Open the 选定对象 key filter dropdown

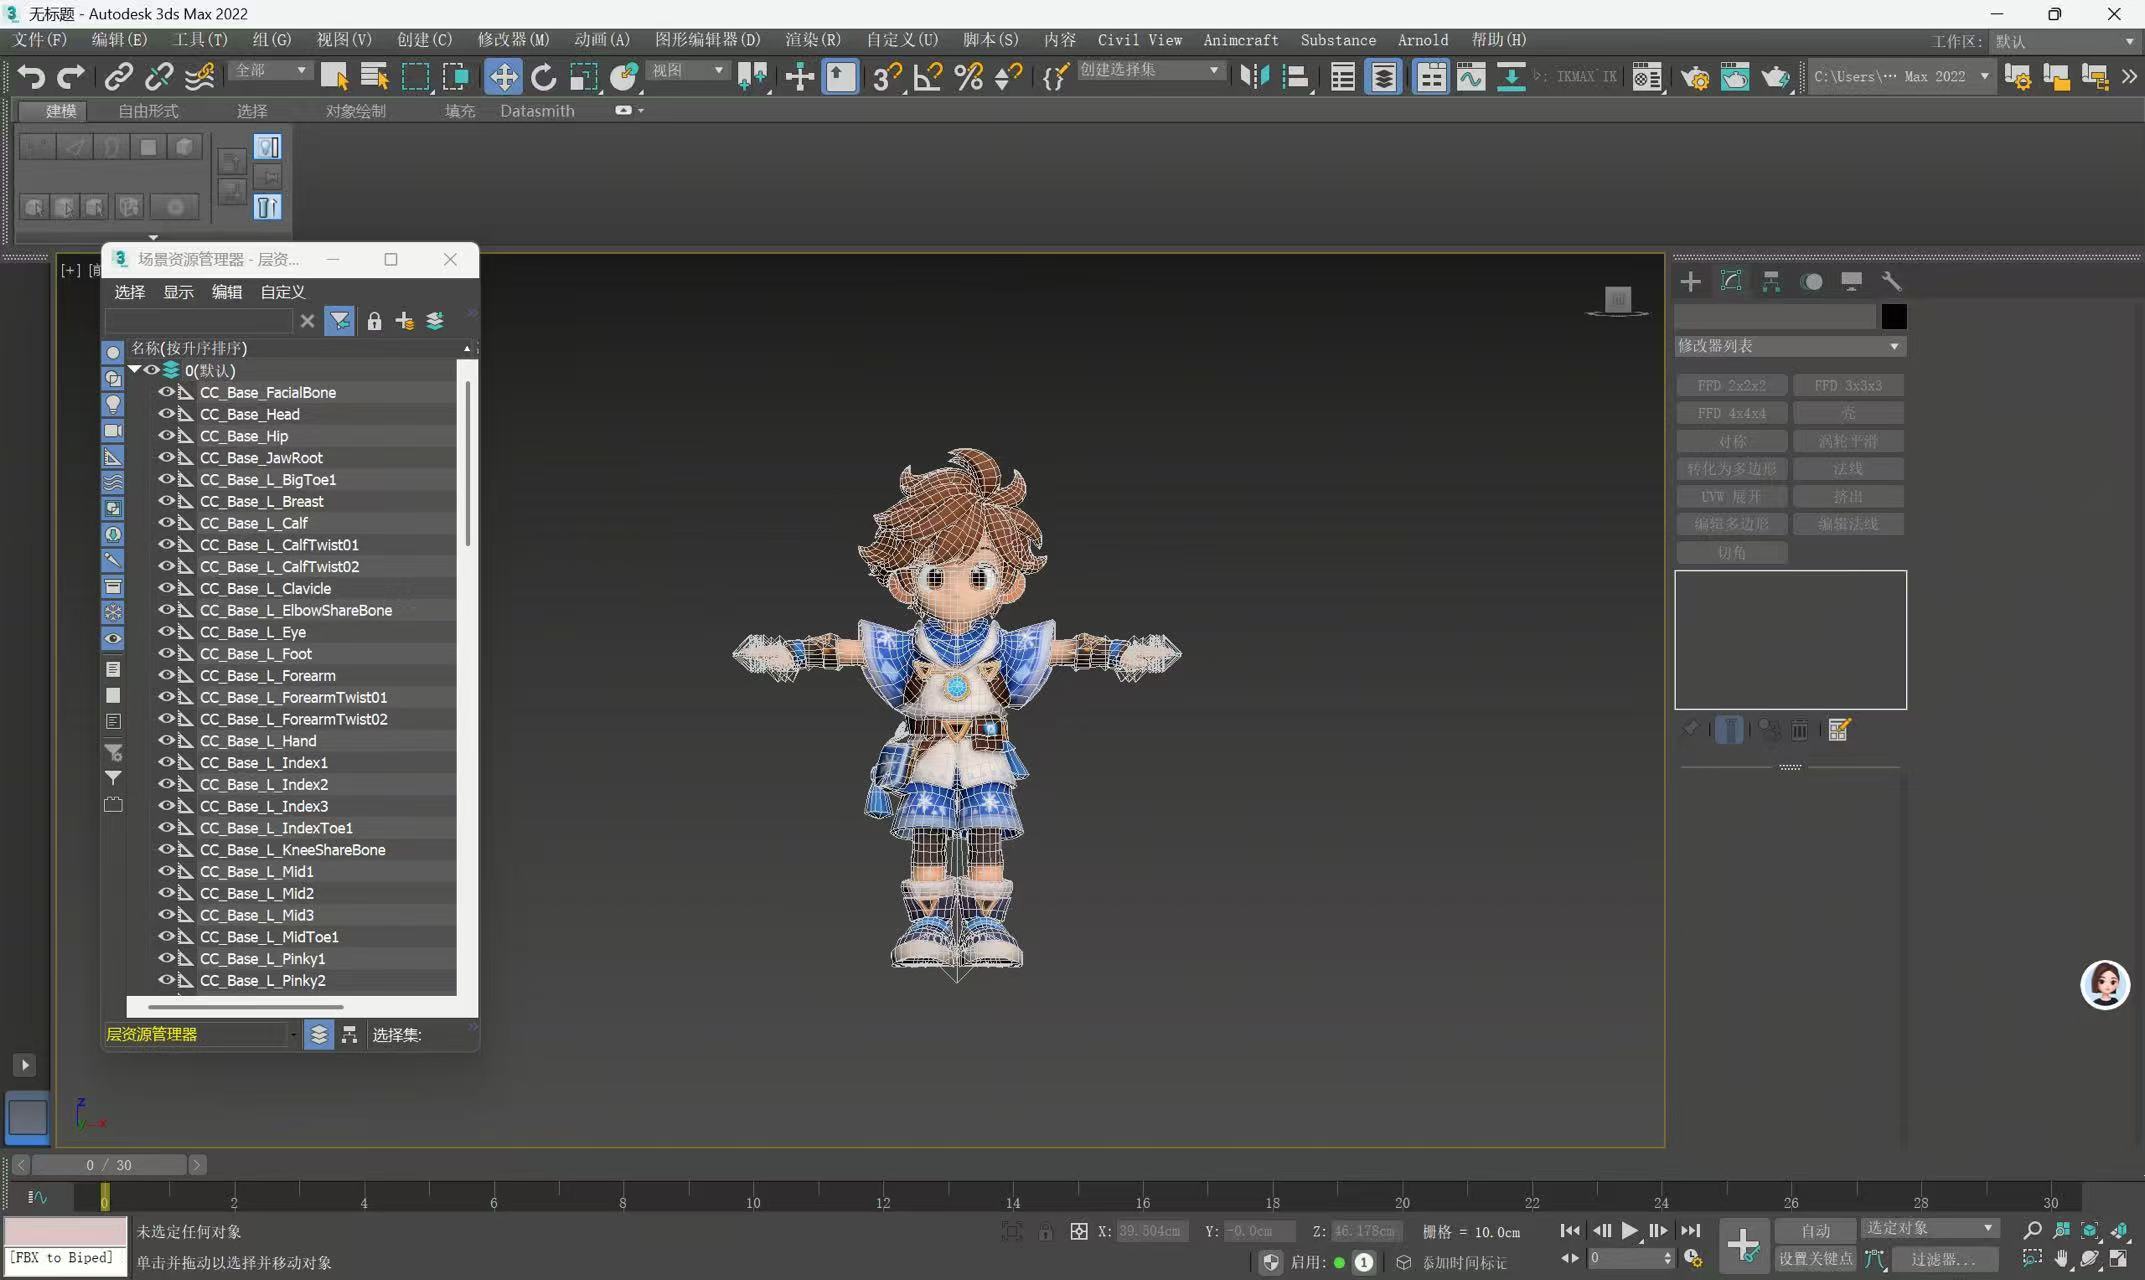[1929, 1228]
